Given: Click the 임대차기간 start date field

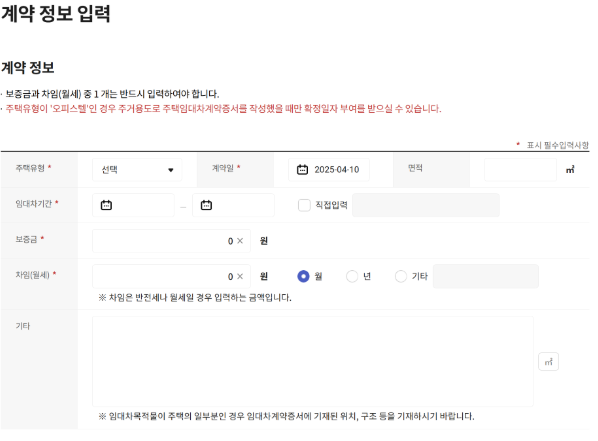Looking at the screenshot, I should coord(133,205).
